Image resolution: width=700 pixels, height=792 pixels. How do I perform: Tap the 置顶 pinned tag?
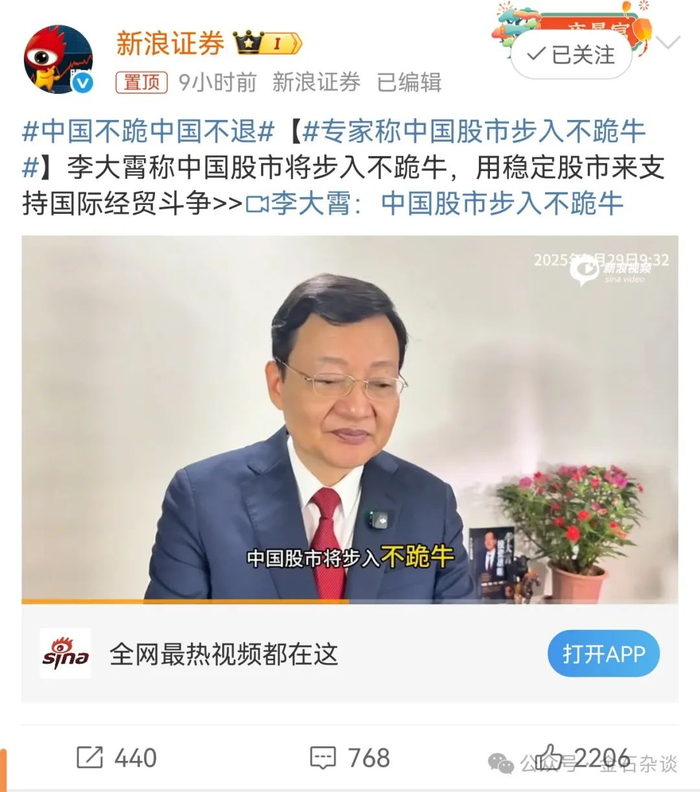point(141,82)
